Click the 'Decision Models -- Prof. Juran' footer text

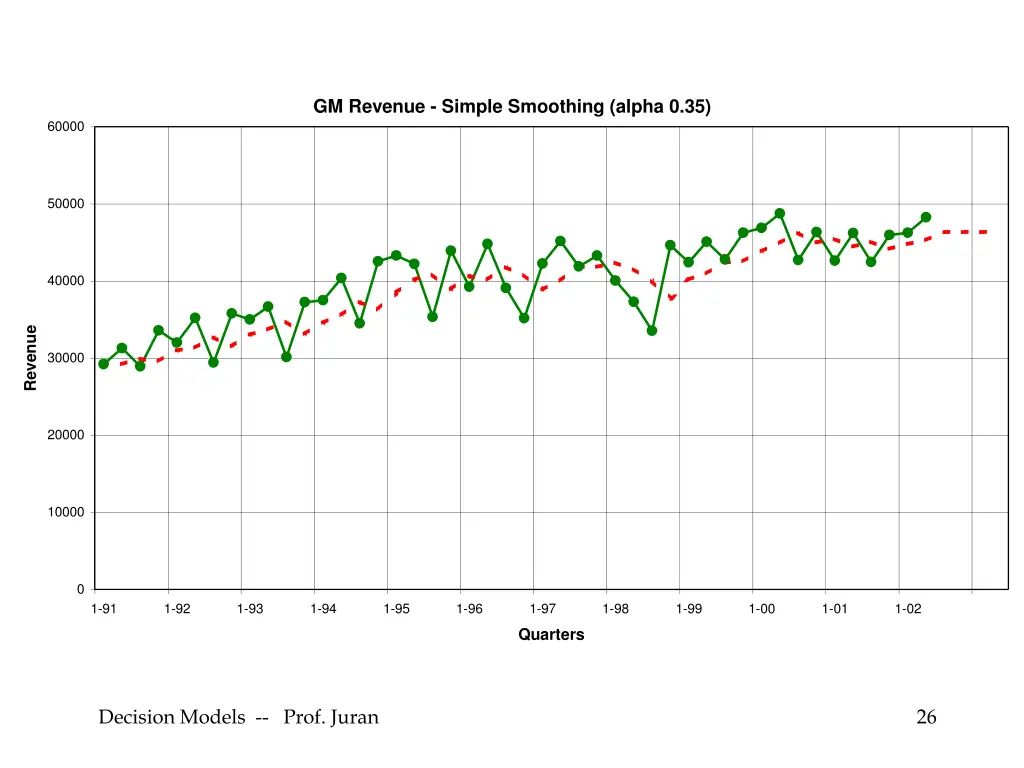(238, 717)
